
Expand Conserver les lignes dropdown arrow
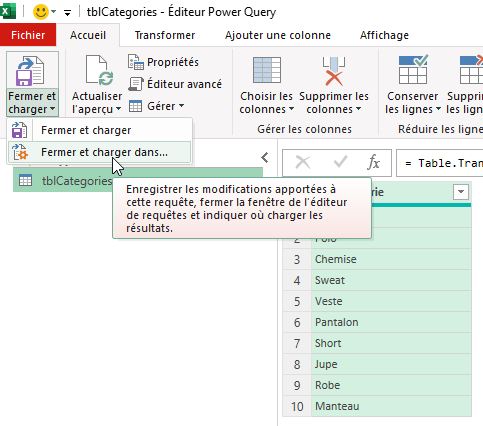pyautogui.click(x=438, y=109)
